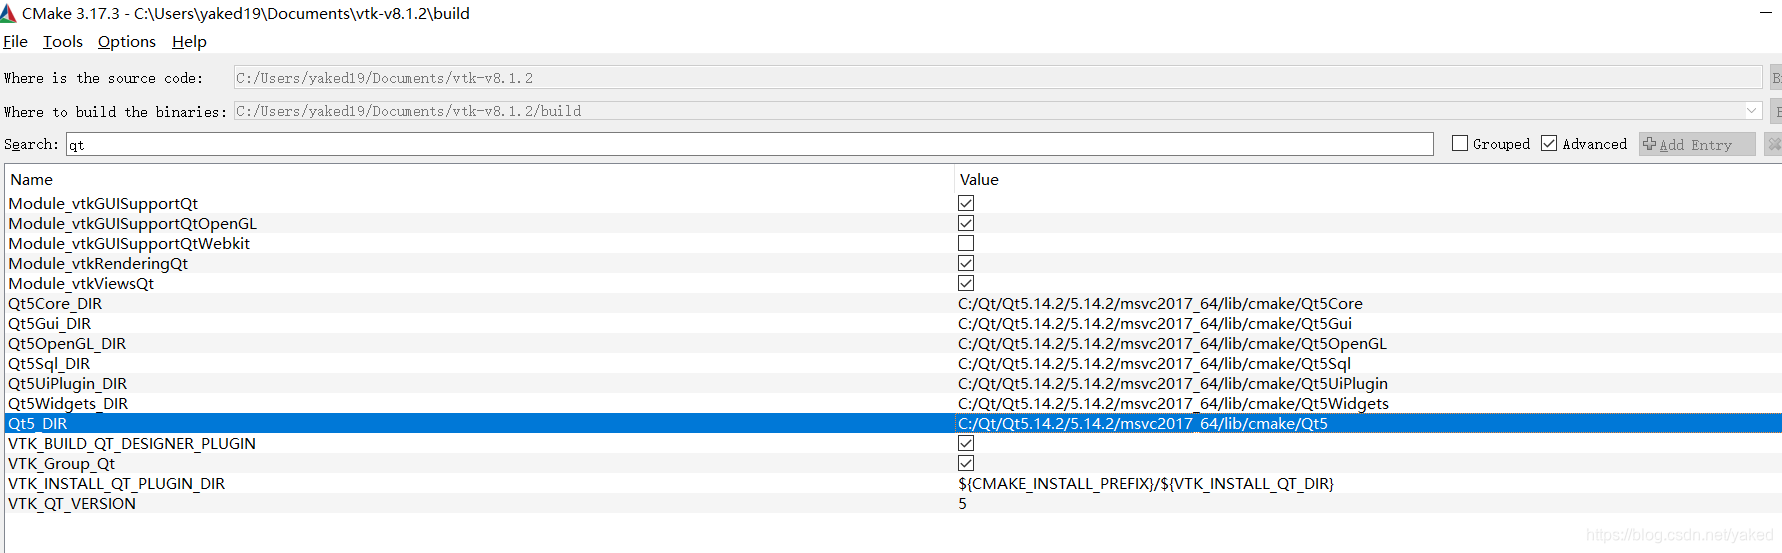Uncheck Module_vtkGUISupportQt checkbox
This screenshot has width=1782, height=553.
[x=966, y=204]
